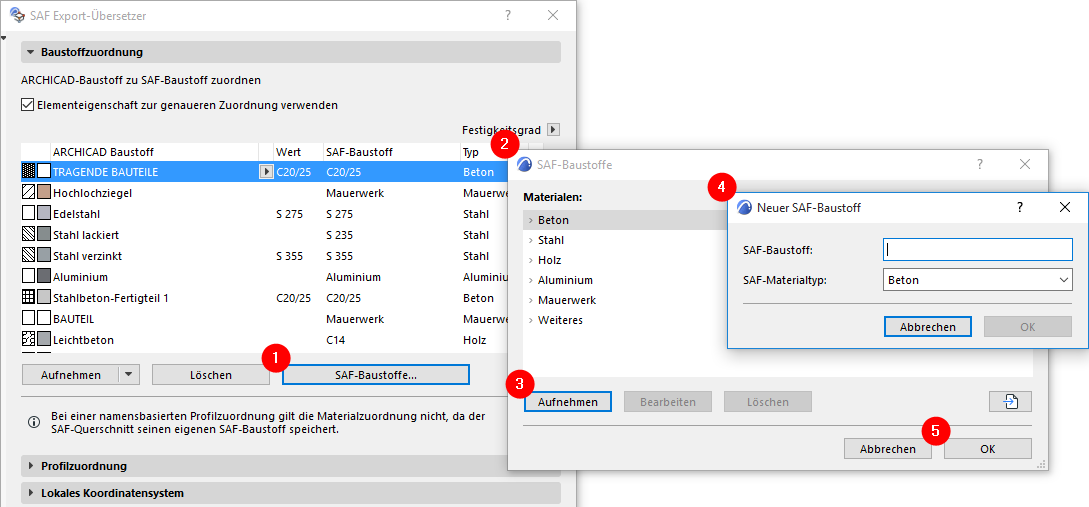Expand the Profilzuordnung section

pyautogui.click(x=31, y=465)
